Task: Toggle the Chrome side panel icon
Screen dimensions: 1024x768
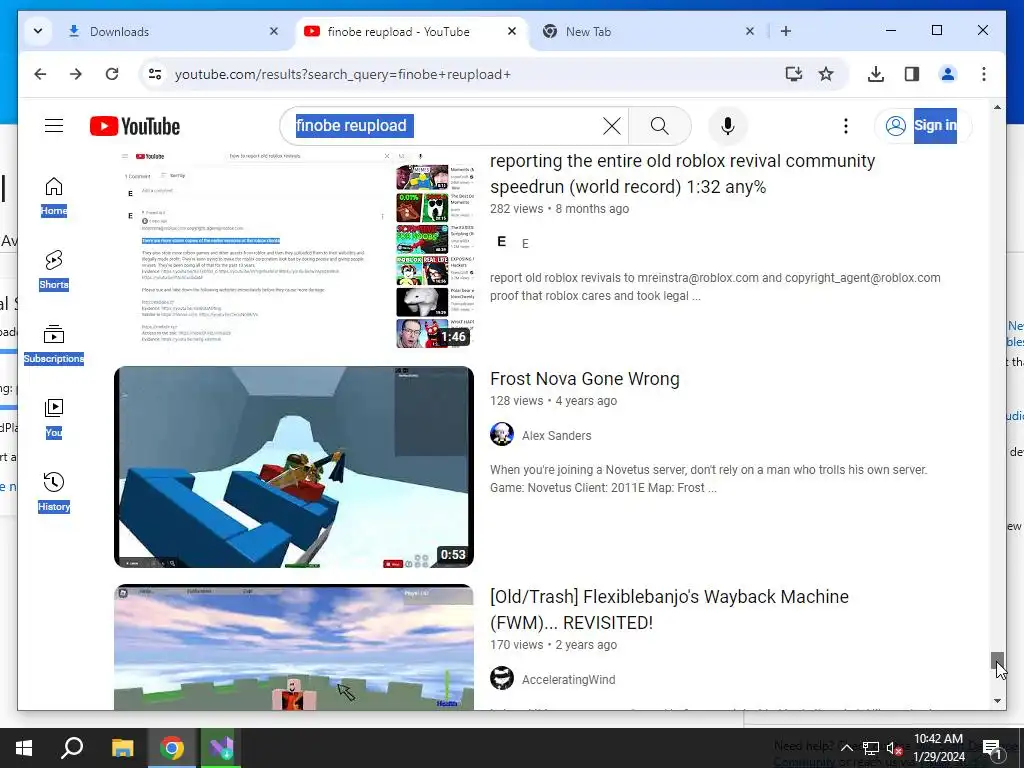Action: tap(912, 74)
